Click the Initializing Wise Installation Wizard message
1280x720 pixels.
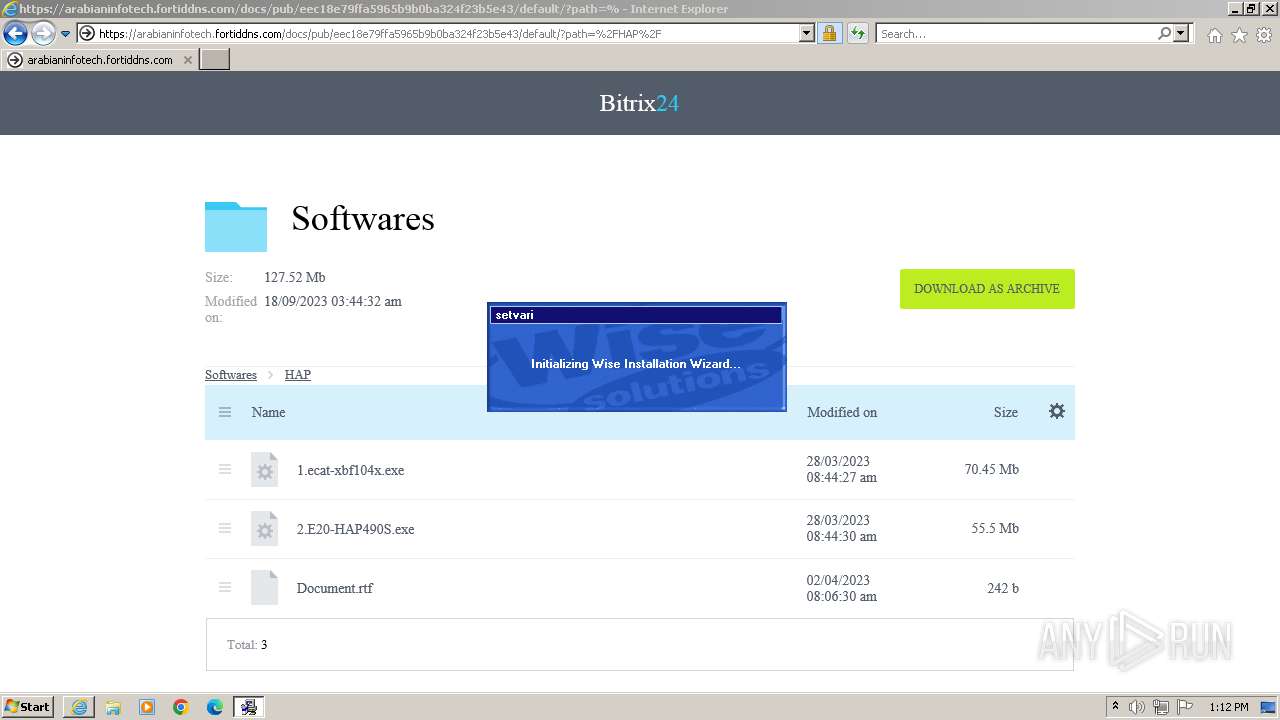click(636, 364)
